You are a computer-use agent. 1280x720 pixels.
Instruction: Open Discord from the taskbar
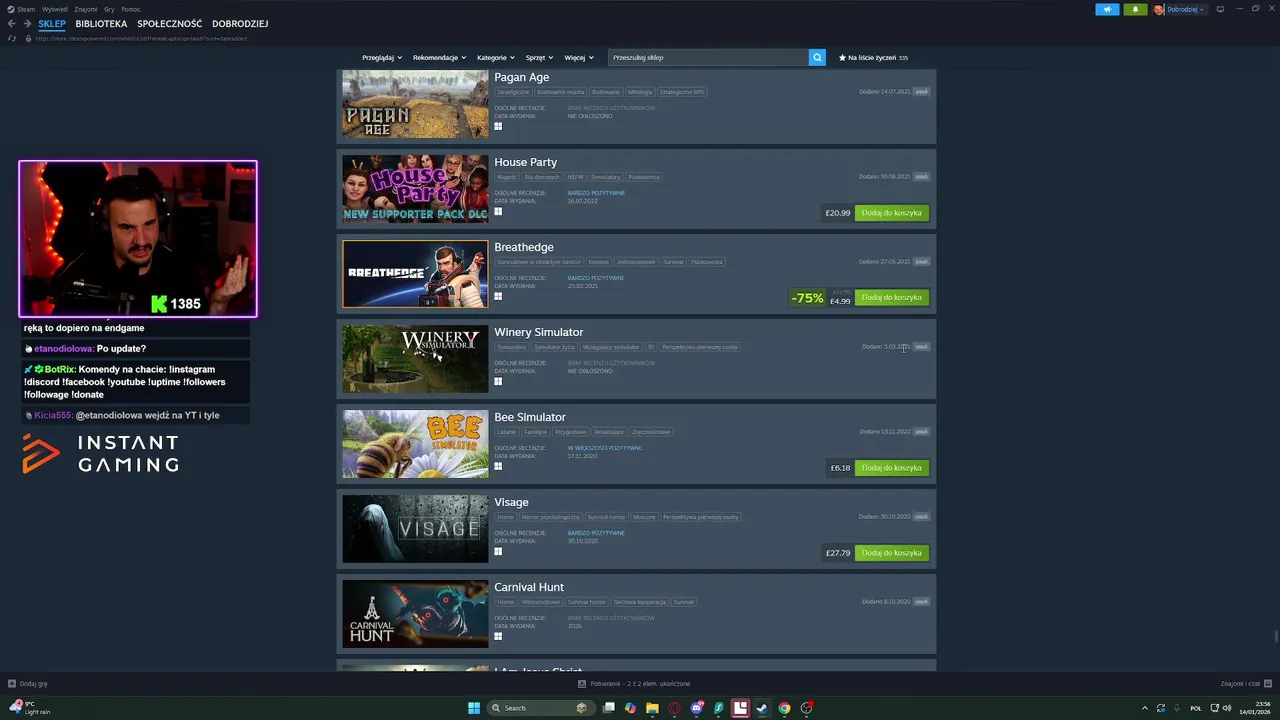coord(697,708)
